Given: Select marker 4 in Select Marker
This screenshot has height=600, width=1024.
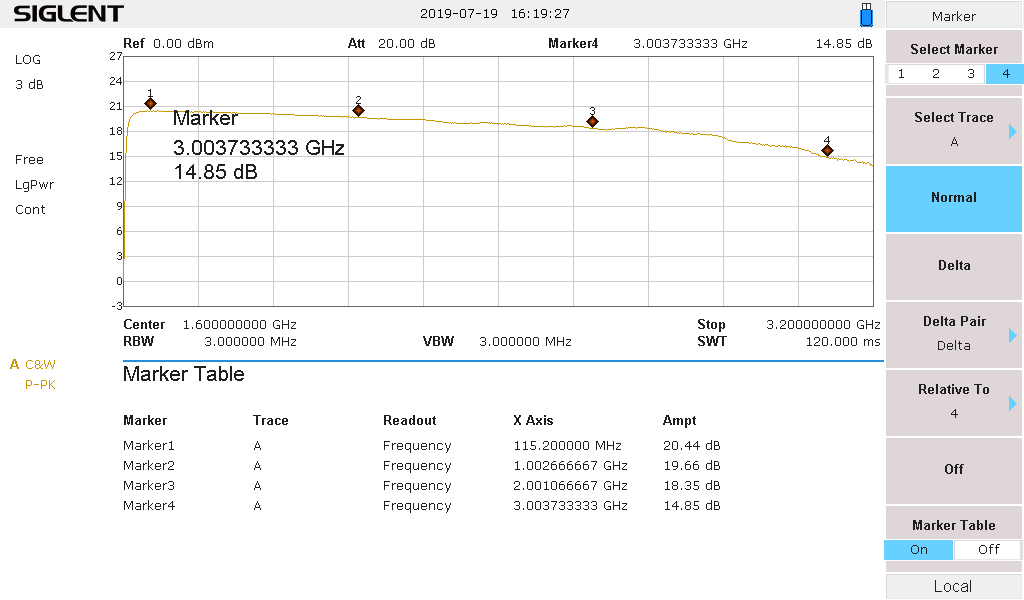Looking at the screenshot, I should click(1006, 74).
